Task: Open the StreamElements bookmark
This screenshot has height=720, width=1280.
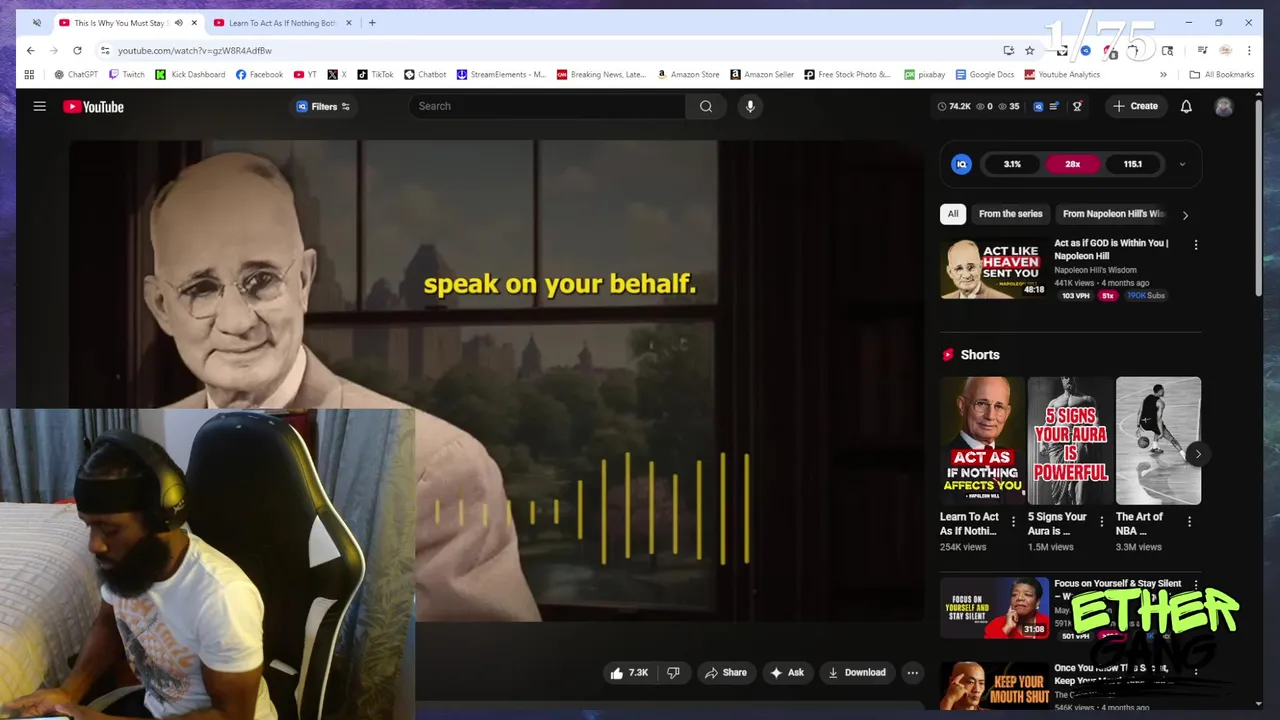Action: pyautogui.click(x=501, y=74)
